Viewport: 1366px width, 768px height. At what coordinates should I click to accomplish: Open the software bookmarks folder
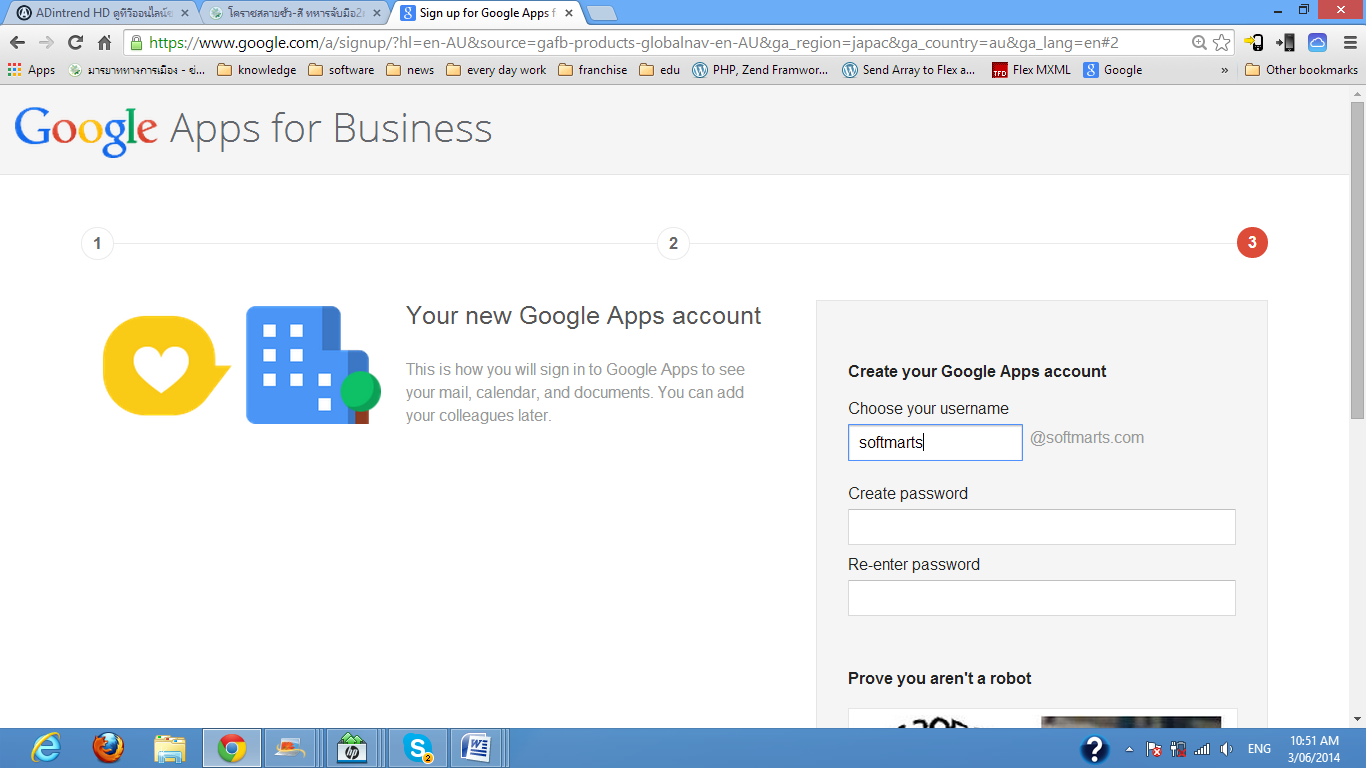click(x=341, y=70)
